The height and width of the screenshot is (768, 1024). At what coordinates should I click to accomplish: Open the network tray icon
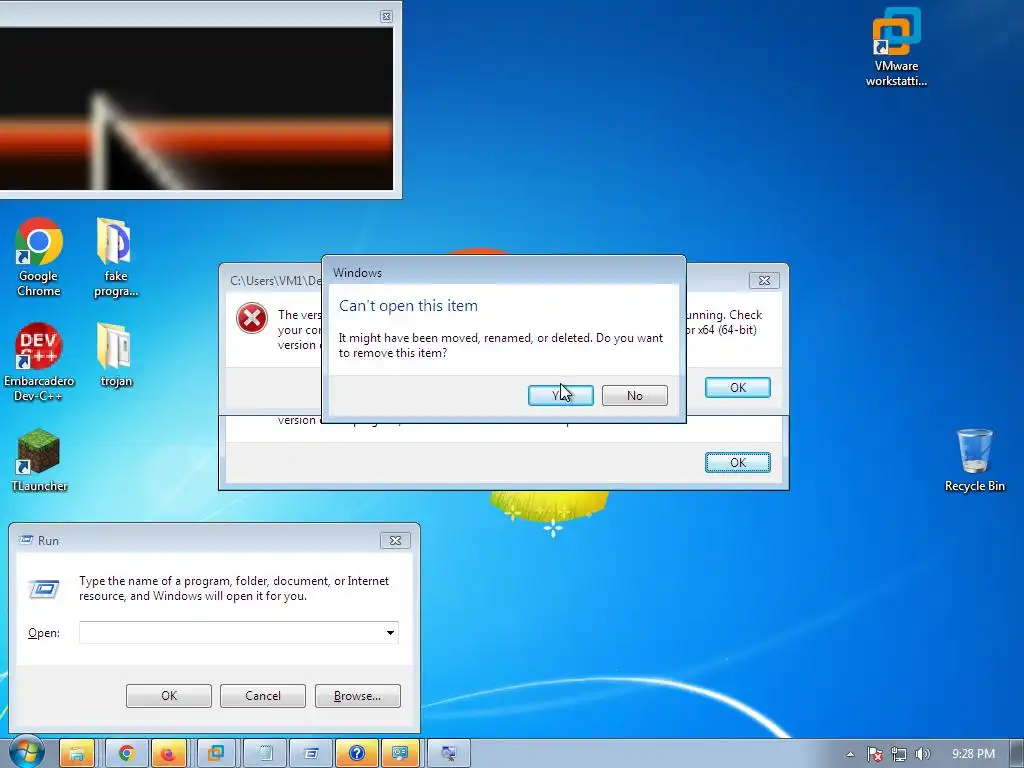tap(899, 754)
